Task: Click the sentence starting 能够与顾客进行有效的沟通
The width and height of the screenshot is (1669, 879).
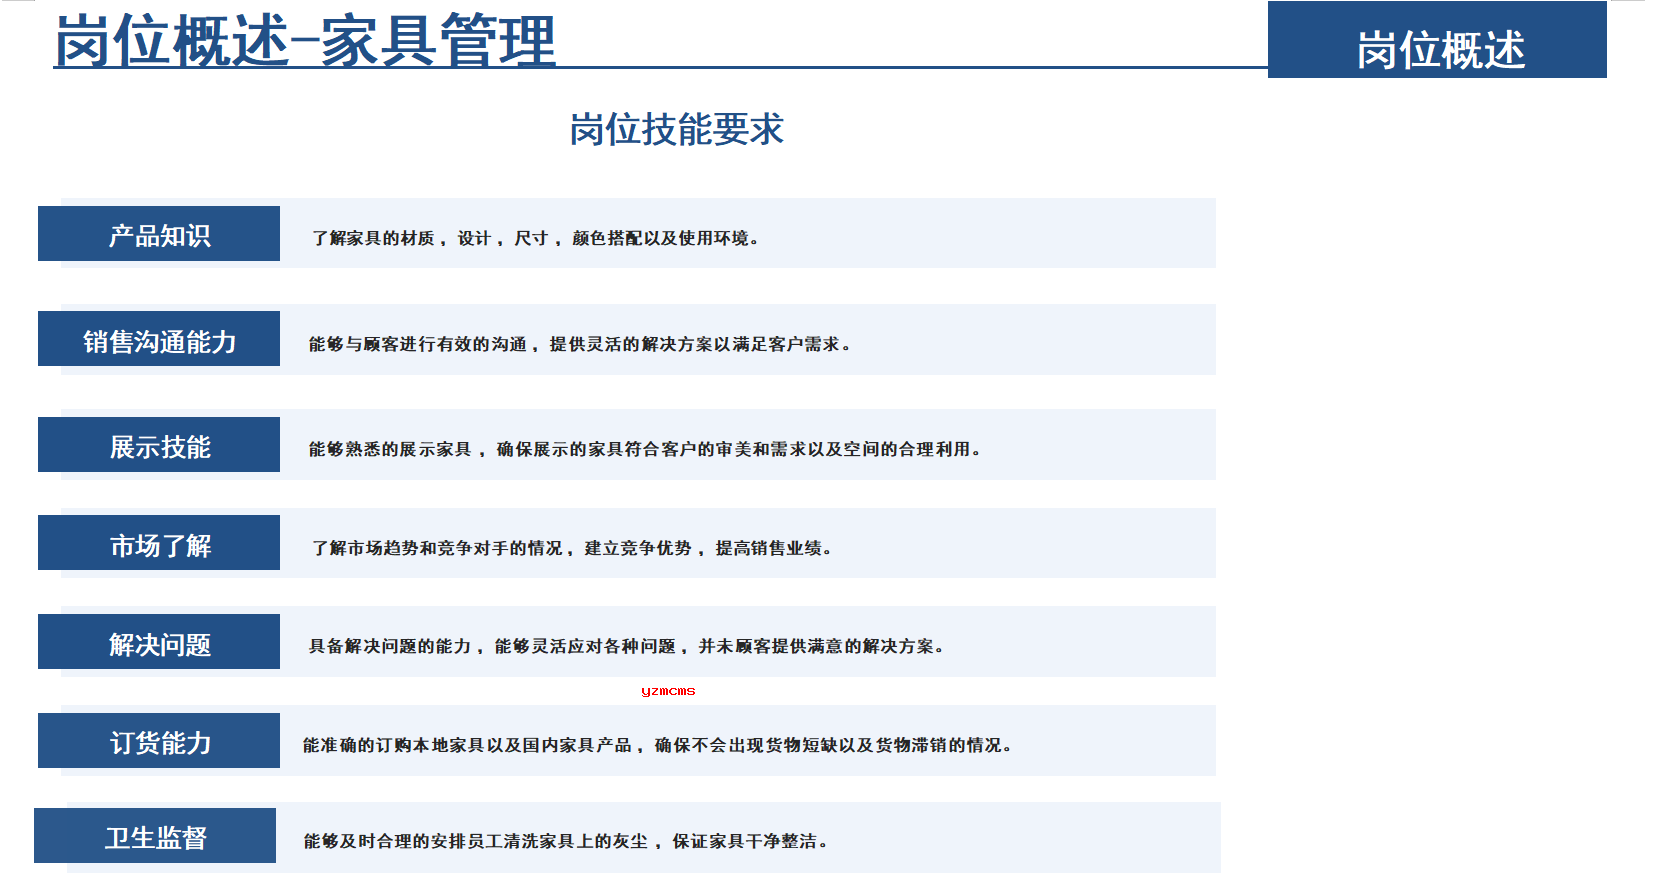Action: coord(580,344)
